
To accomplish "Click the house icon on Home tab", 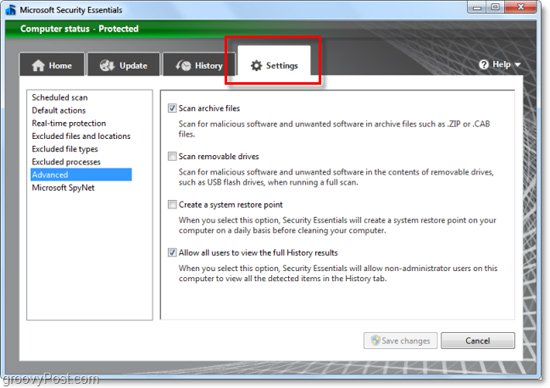I will (x=38, y=65).
